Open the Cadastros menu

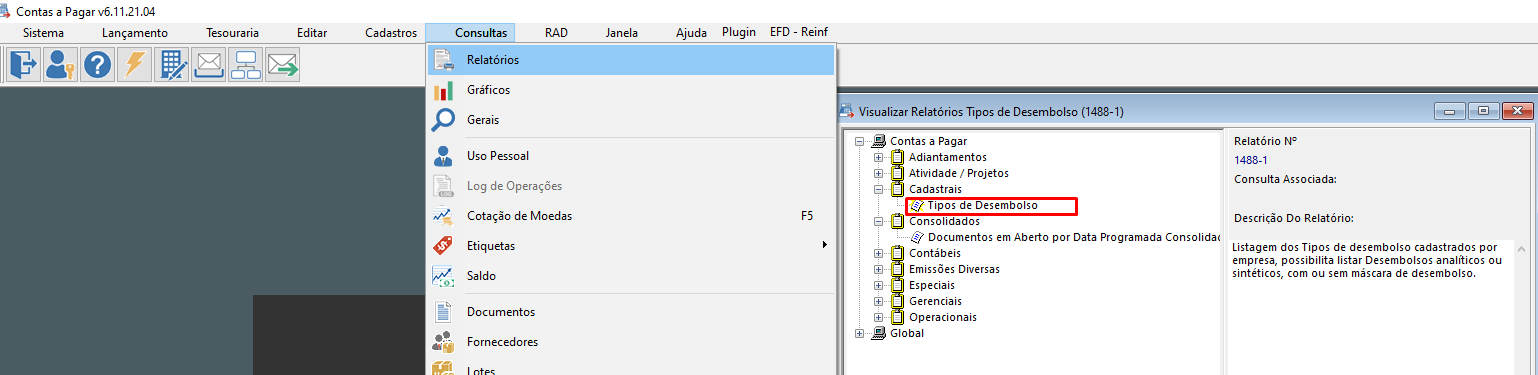(x=391, y=32)
